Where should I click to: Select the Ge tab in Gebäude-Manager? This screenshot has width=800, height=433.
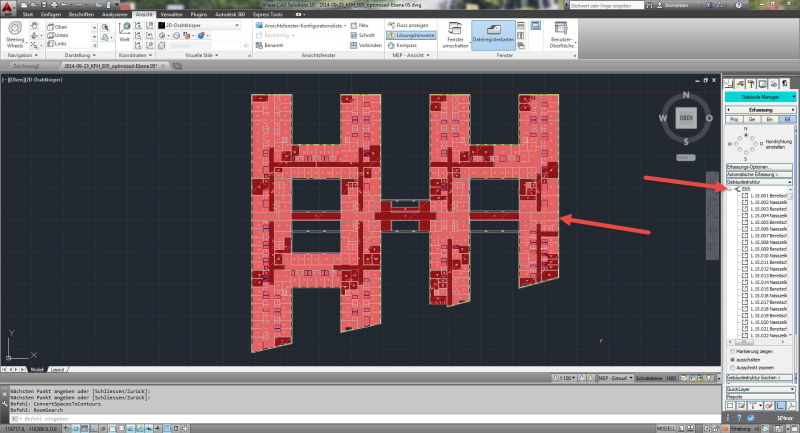point(752,119)
